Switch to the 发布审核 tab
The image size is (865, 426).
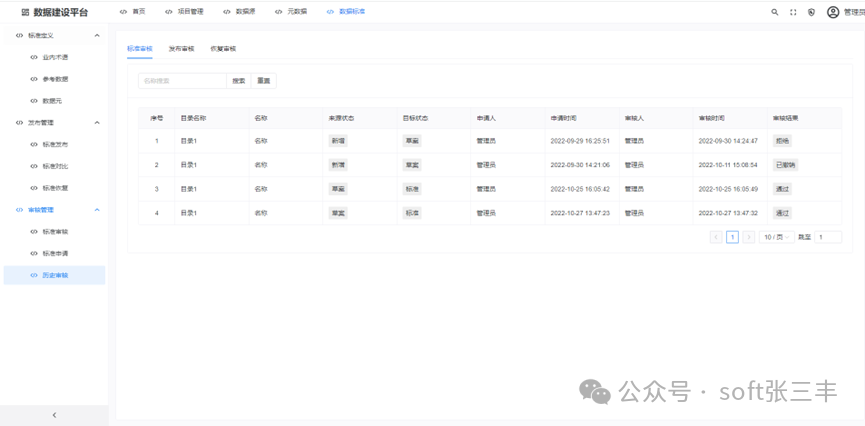click(x=181, y=49)
